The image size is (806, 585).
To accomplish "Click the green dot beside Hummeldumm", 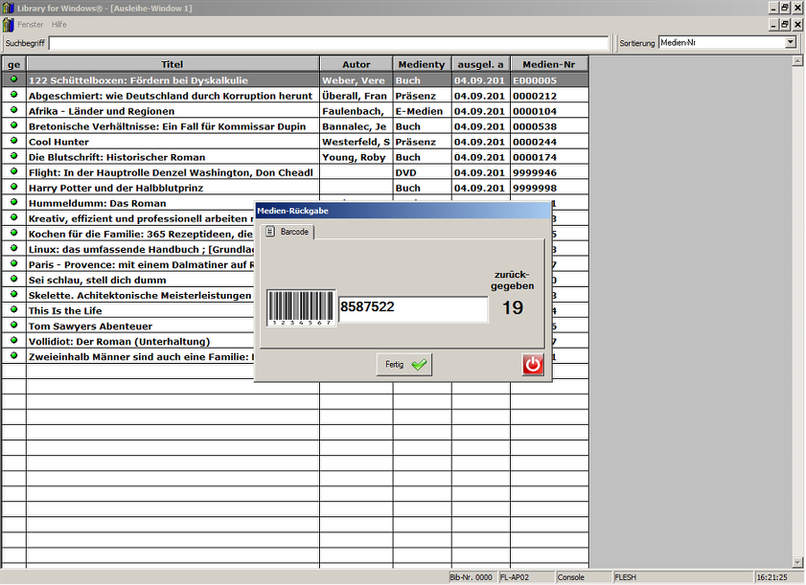I will pyautogui.click(x=14, y=202).
